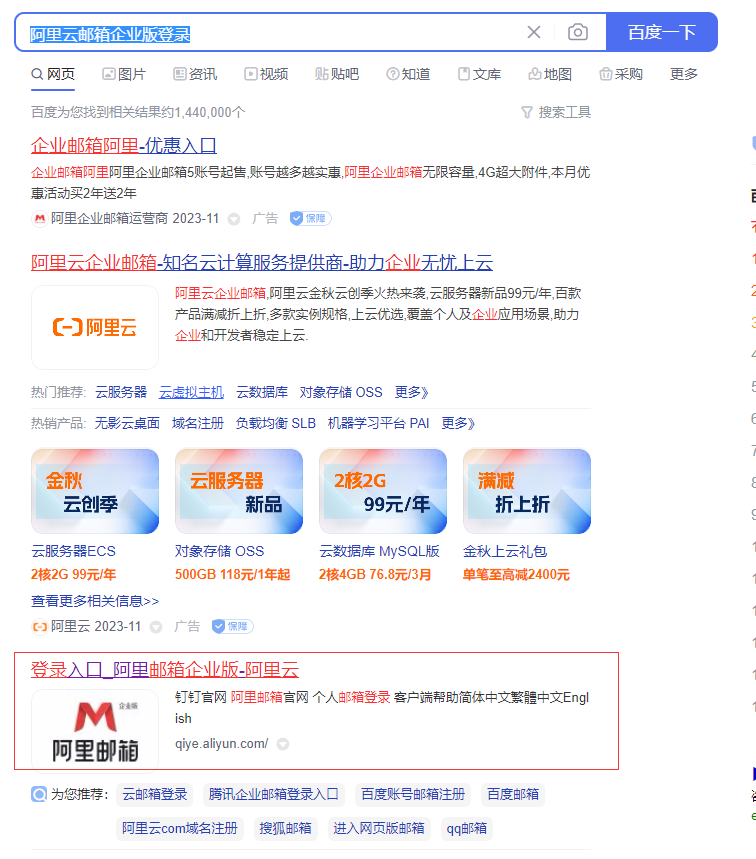Click 阿里企业邮箱运营商 source logo icon
756x859 pixels.
pos(39,219)
